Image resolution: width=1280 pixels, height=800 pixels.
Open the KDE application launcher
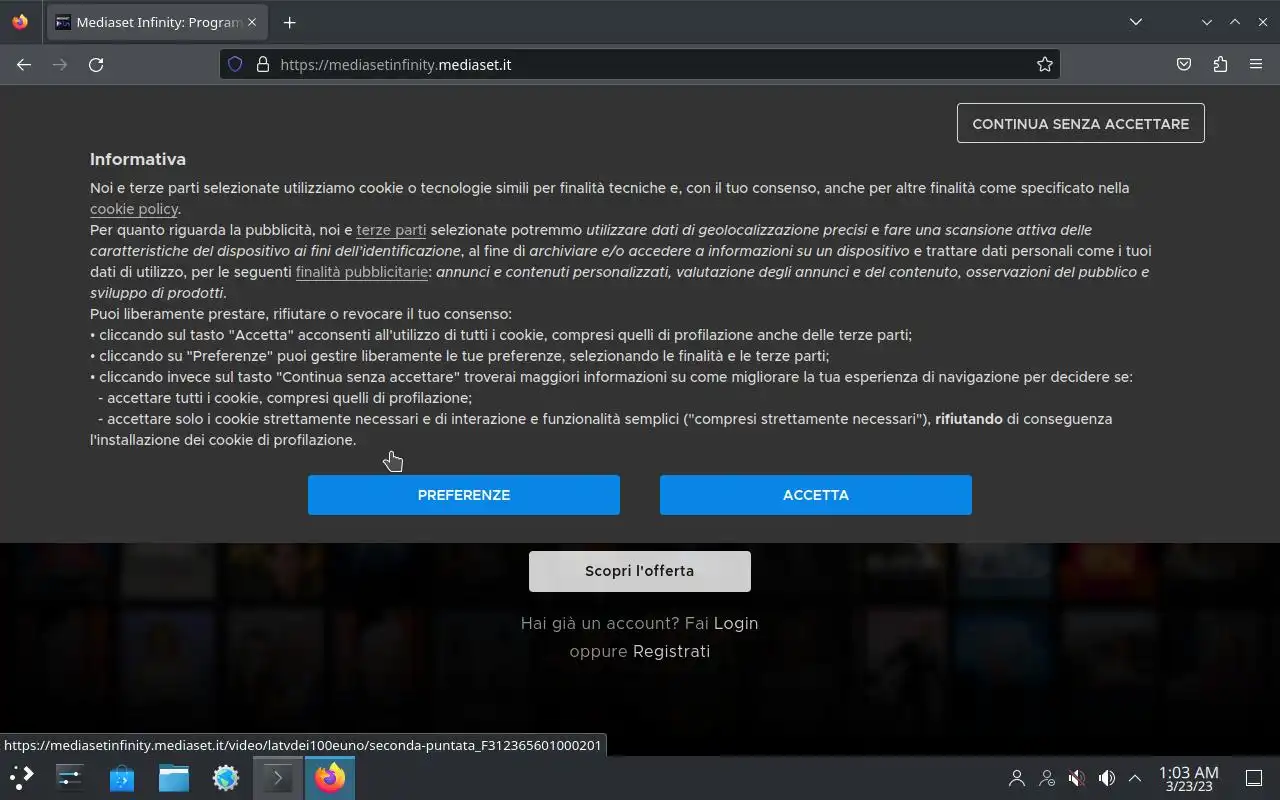click(22, 777)
